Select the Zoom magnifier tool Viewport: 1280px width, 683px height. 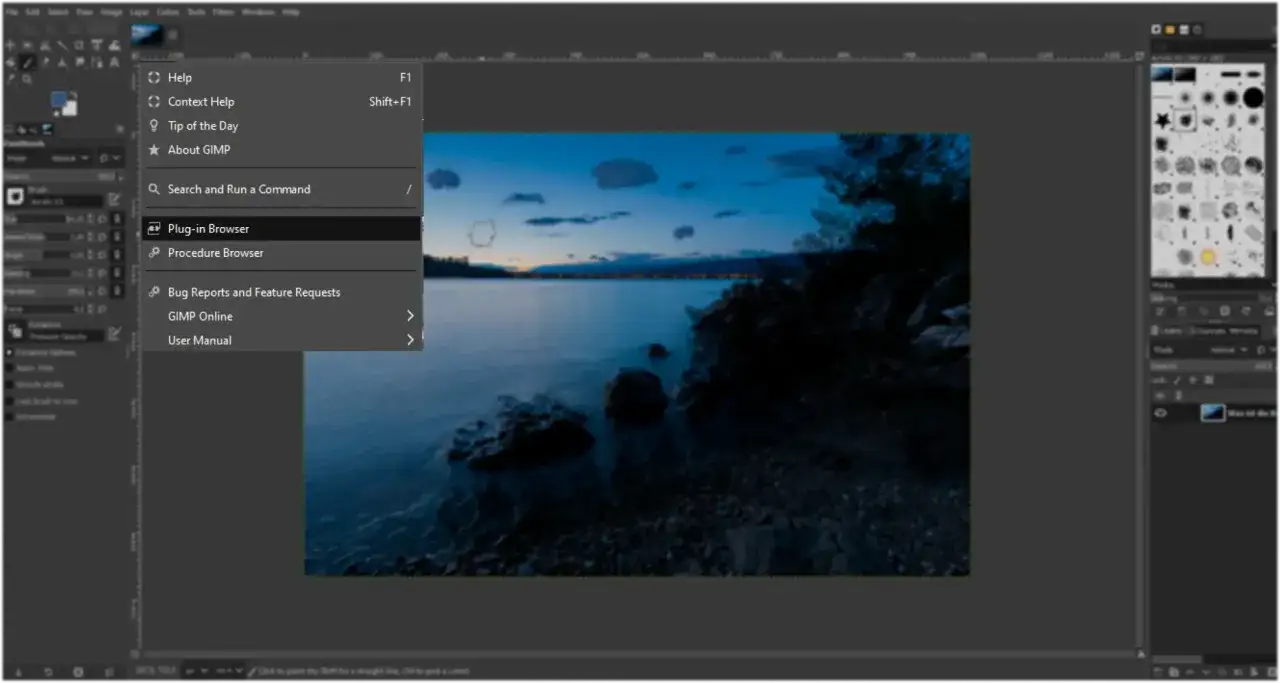[x=27, y=79]
